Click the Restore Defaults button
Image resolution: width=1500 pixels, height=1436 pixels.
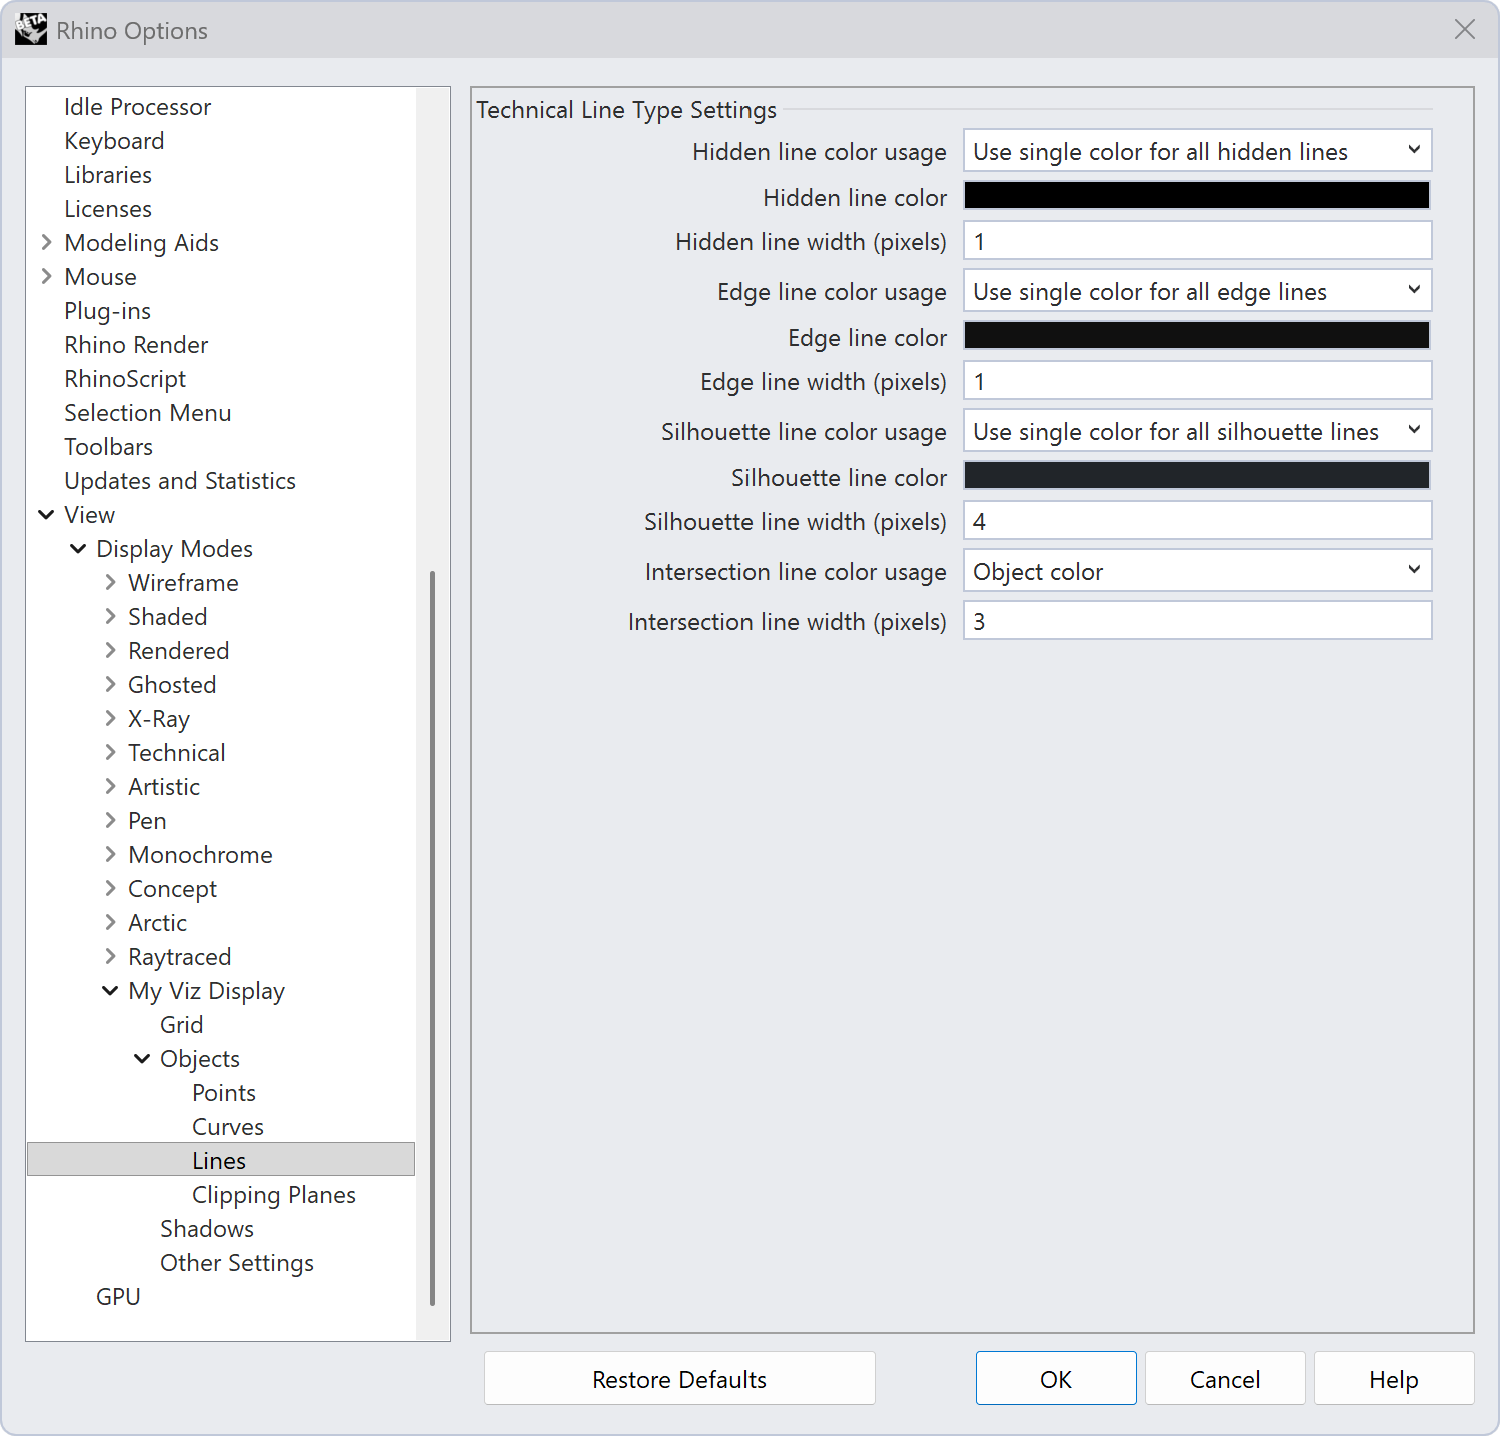(680, 1379)
